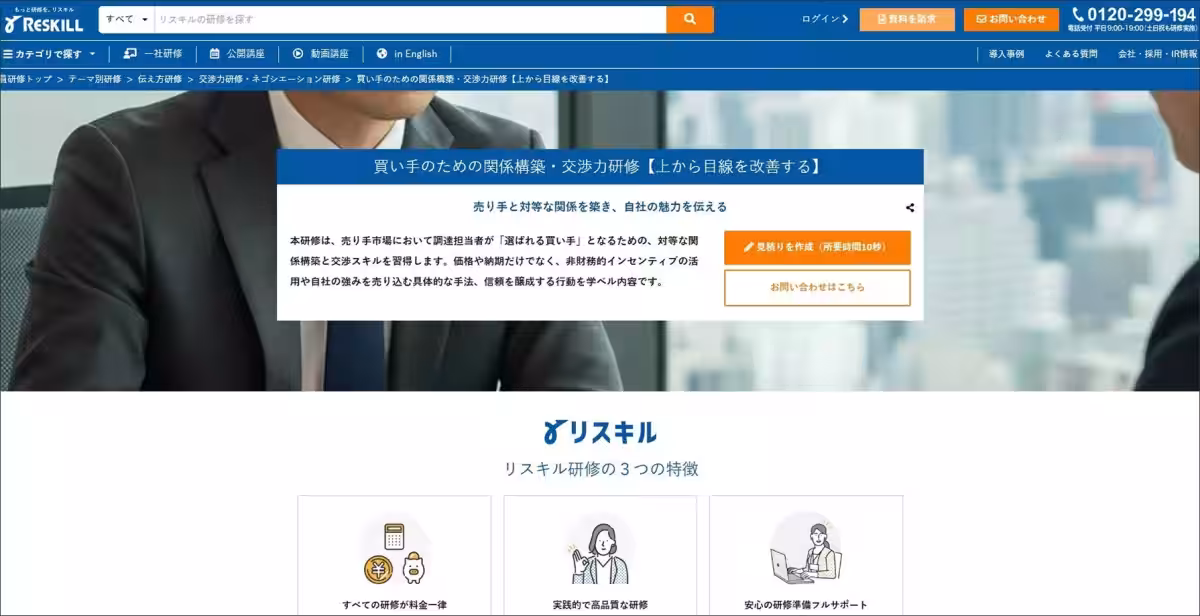Click the phone icon beside 0120-299-194

click(x=1077, y=16)
